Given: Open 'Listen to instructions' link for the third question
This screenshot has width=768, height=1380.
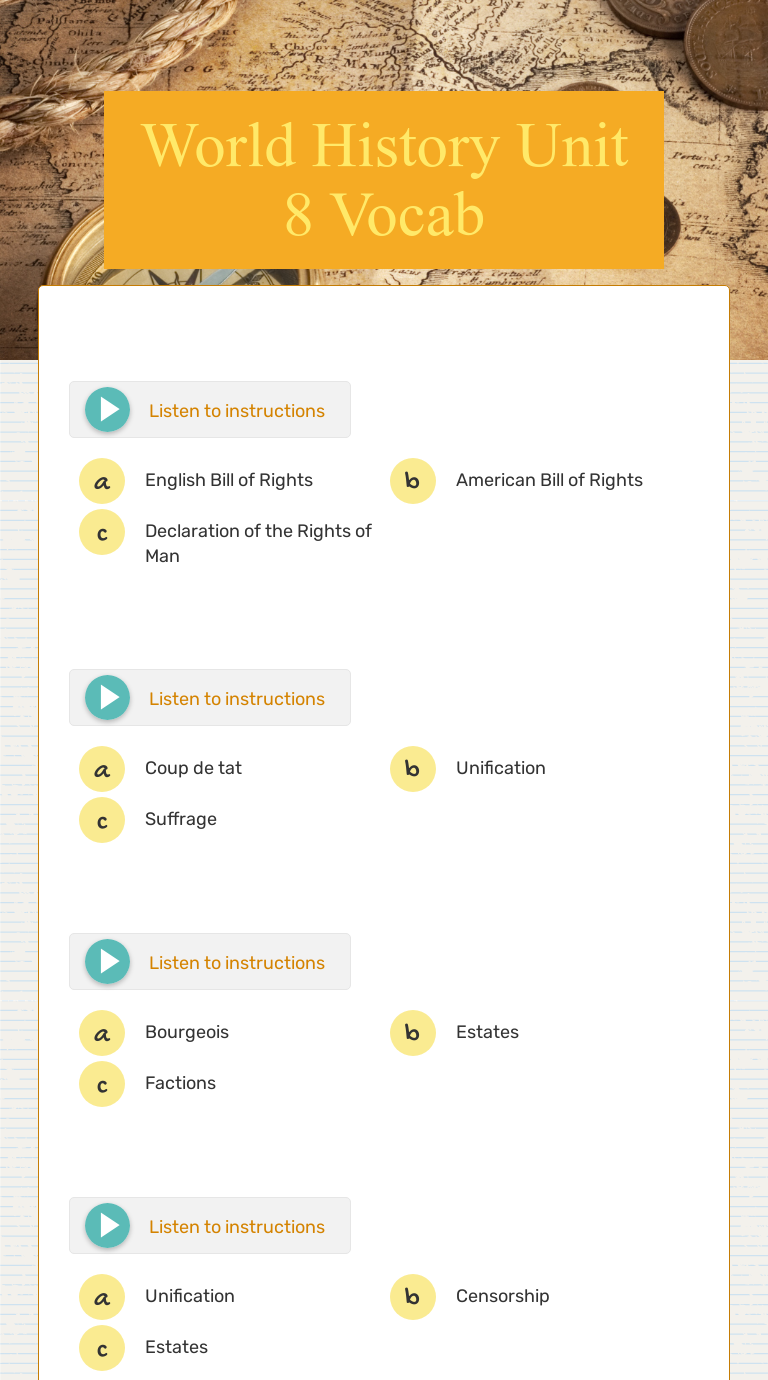Looking at the screenshot, I should pyautogui.click(x=237, y=962).
